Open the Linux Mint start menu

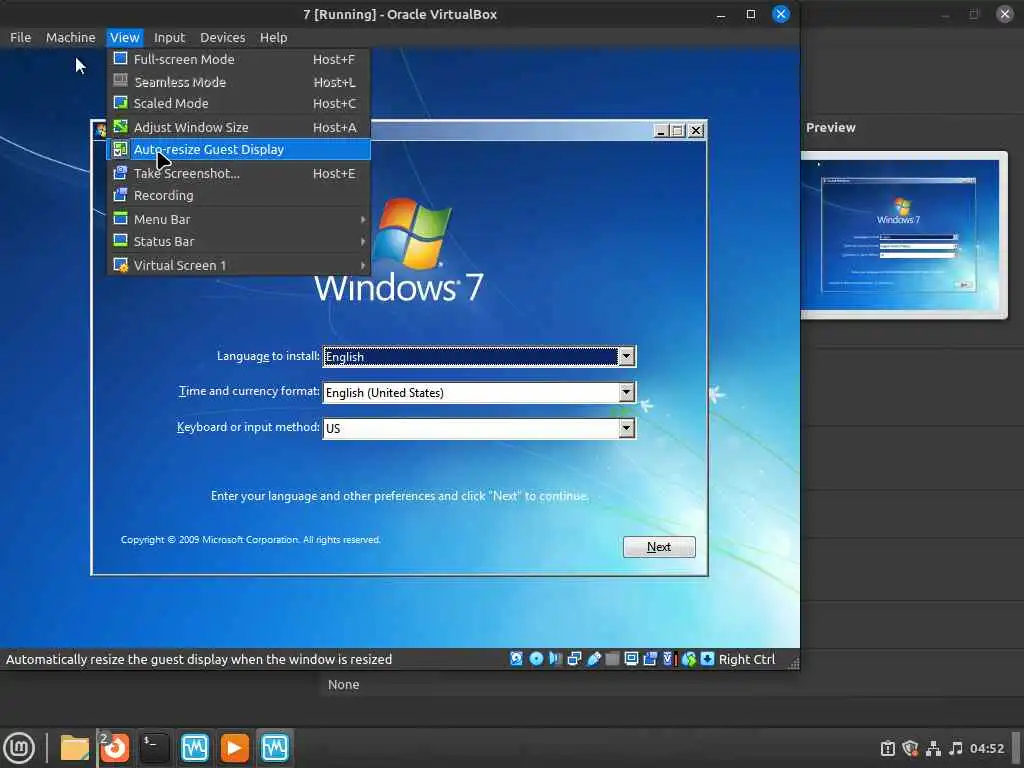(19, 748)
